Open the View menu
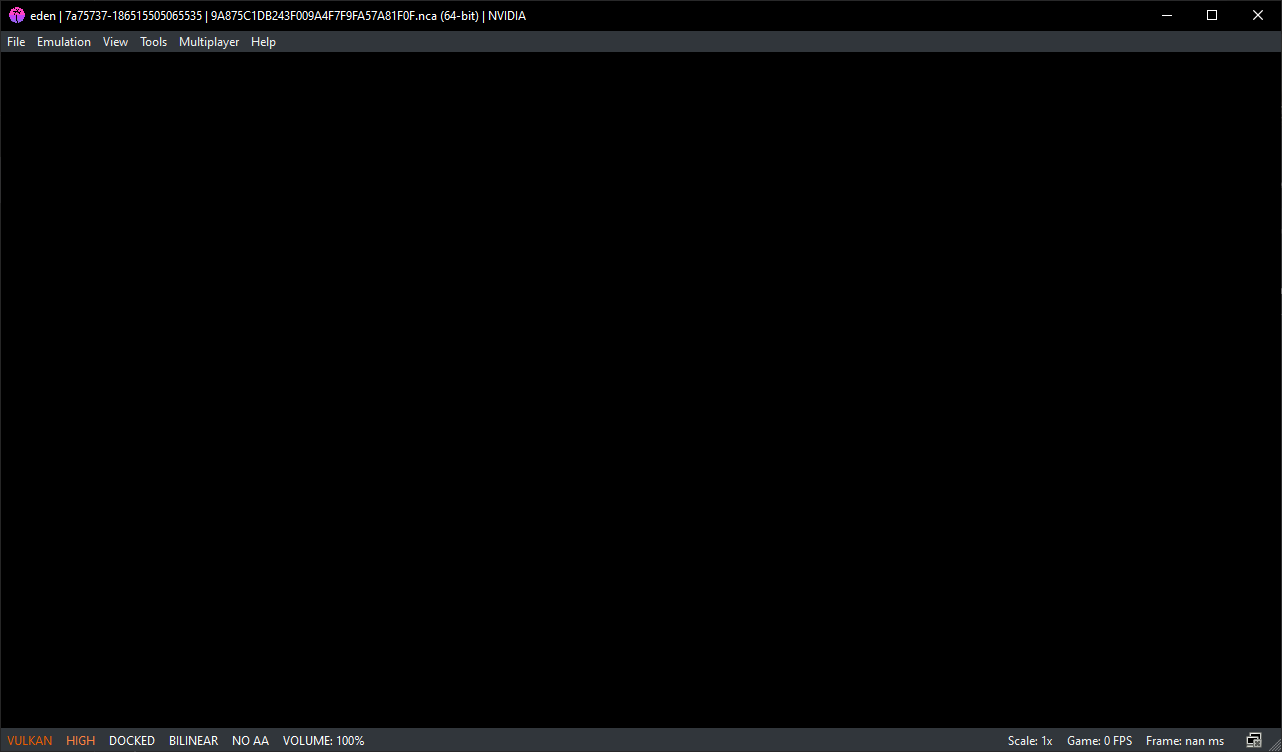 pyautogui.click(x=116, y=42)
